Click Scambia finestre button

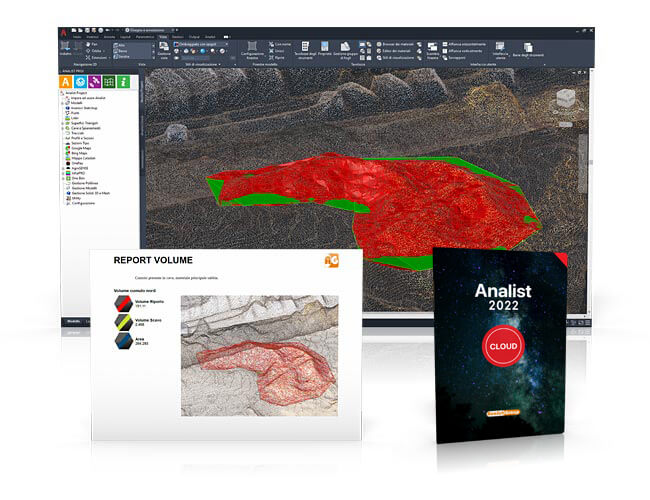(432, 51)
